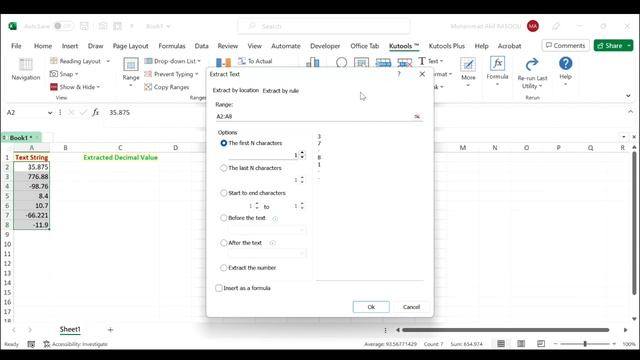Add a new sheet with the plus icon
This screenshot has width=640, height=360.
tap(110, 329)
